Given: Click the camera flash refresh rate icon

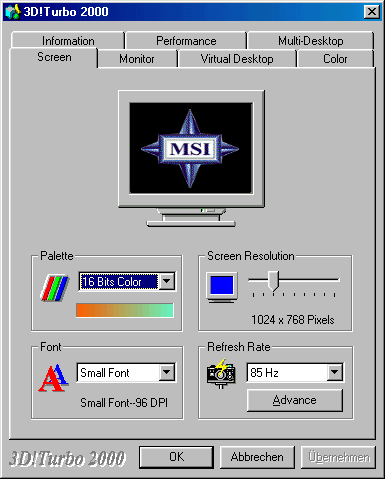Looking at the screenshot, I should (x=221, y=373).
